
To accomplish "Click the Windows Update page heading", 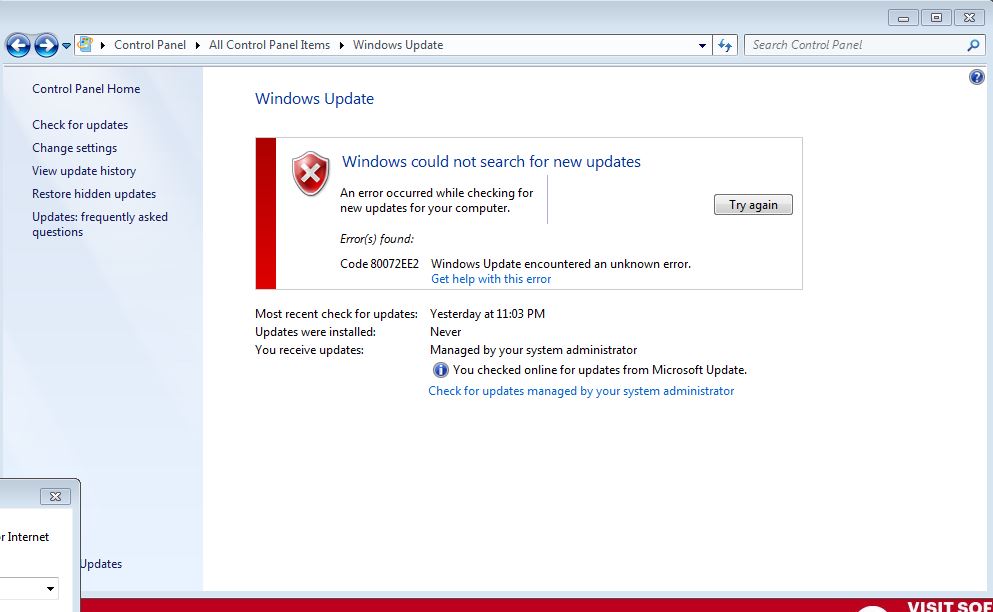I will pos(314,99).
